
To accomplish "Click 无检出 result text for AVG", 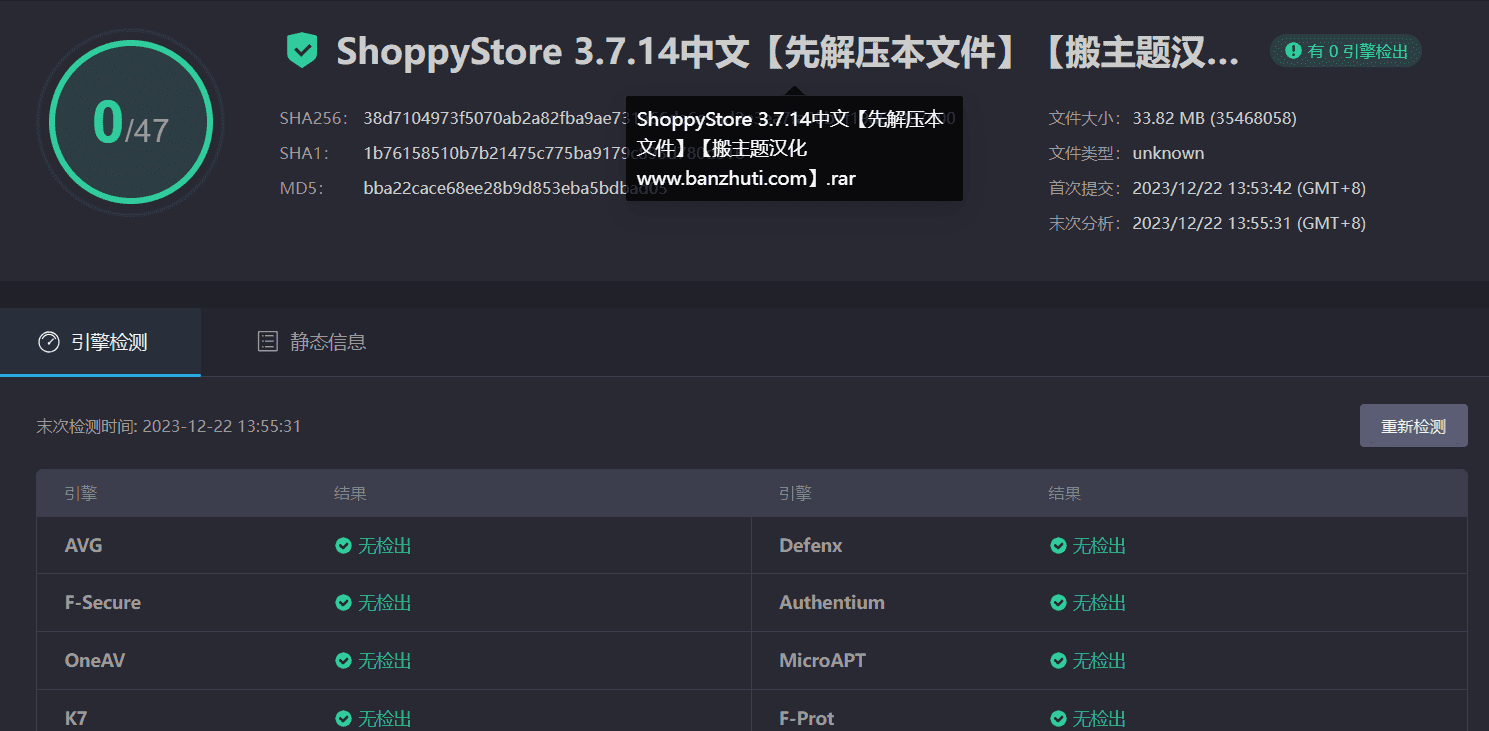I will [385, 546].
